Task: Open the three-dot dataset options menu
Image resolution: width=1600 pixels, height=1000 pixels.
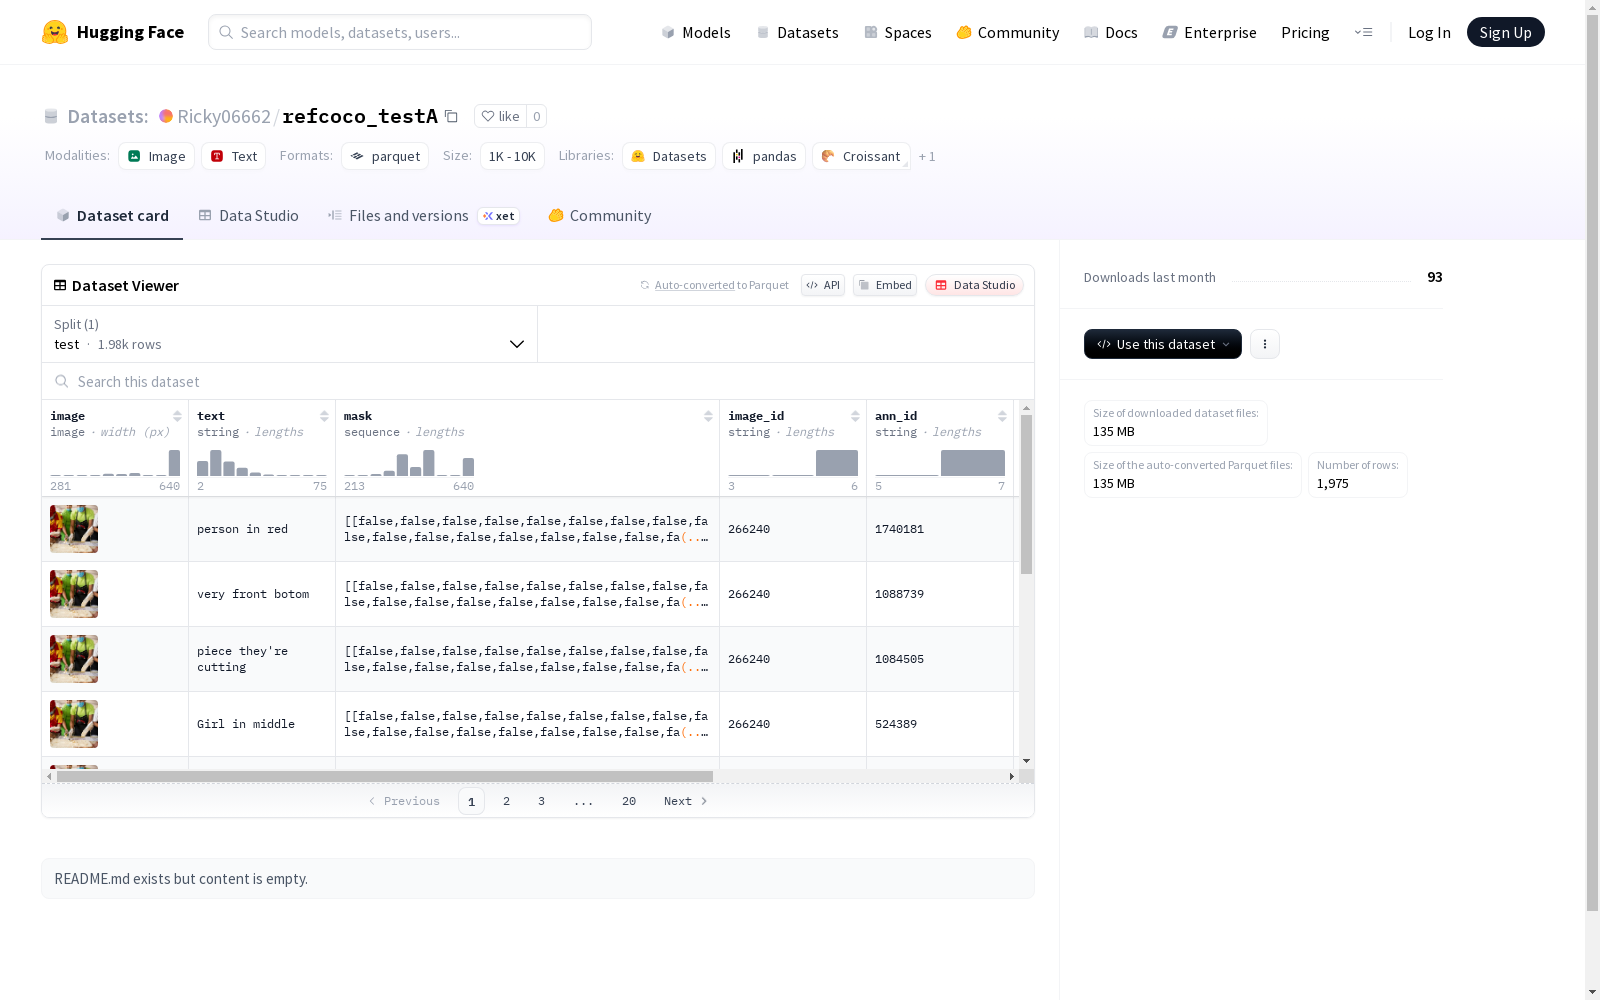Action: pyautogui.click(x=1265, y=344)
